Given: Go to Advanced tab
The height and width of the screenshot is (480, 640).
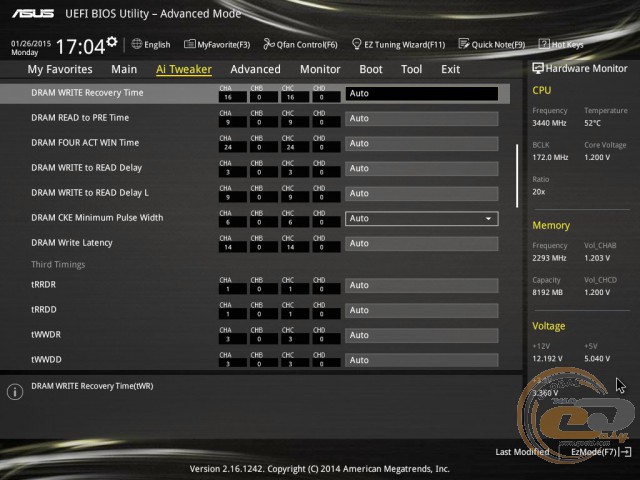Looking at the screenshot, I should click(256, 69).
